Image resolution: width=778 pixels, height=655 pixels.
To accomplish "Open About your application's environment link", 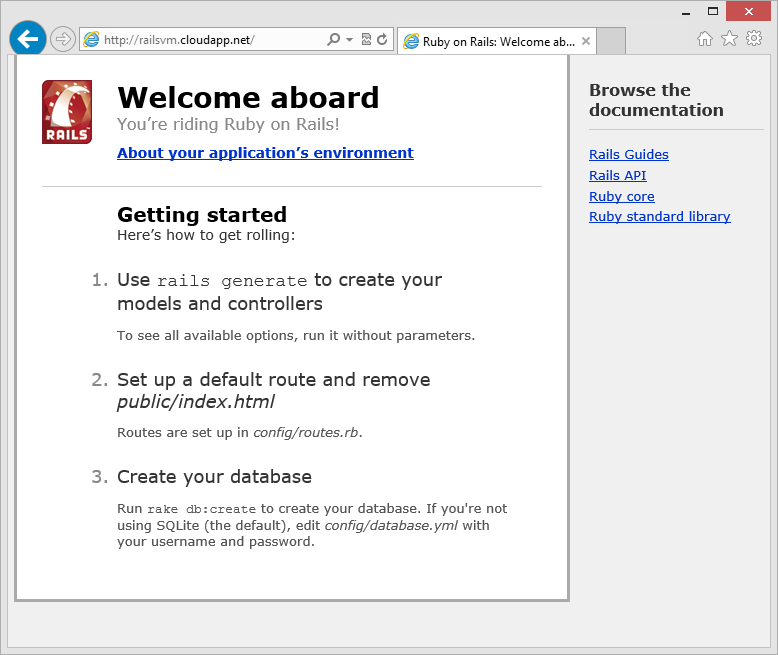I will (x=265, y=153).
